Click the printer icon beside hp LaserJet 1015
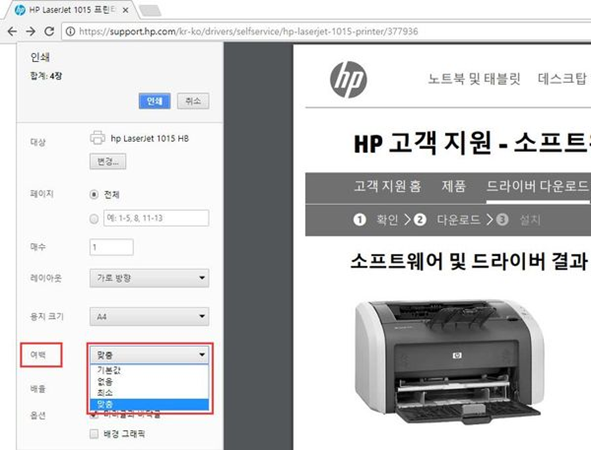The image size is (591, 450). 97,138
